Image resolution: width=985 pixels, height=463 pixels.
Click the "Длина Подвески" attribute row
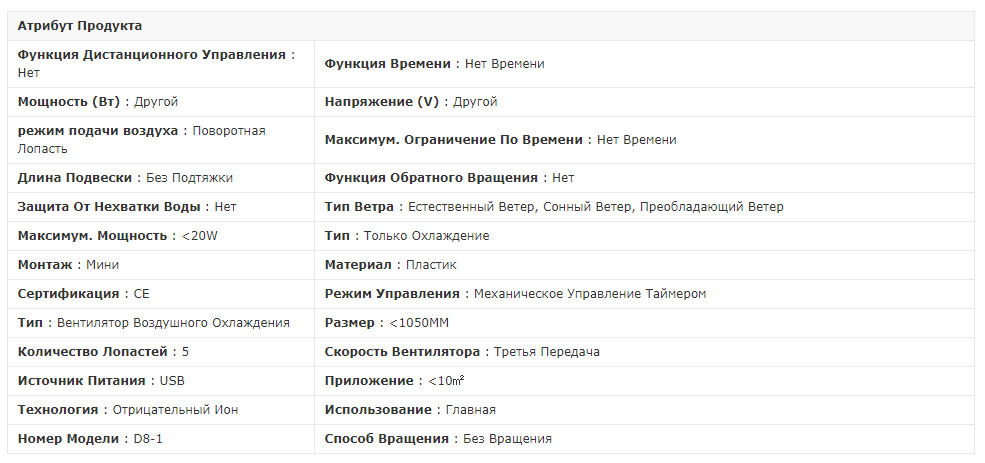point(75,178)
